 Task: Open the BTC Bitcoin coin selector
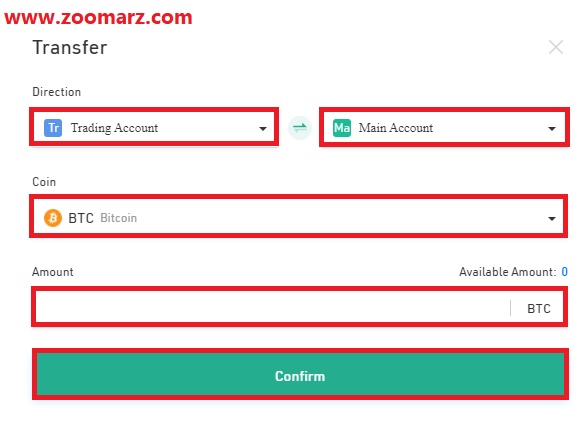pyautogui.click(x=298, y=216)
